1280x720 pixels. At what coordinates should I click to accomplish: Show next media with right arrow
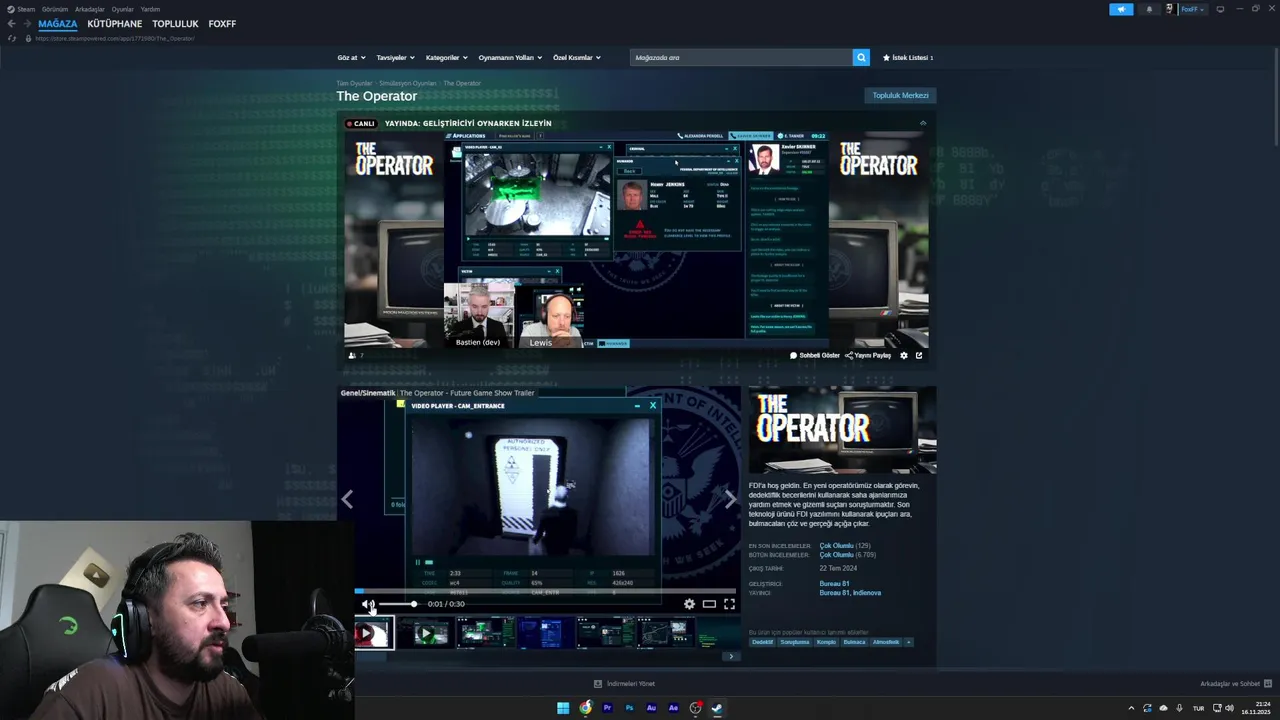730,499
